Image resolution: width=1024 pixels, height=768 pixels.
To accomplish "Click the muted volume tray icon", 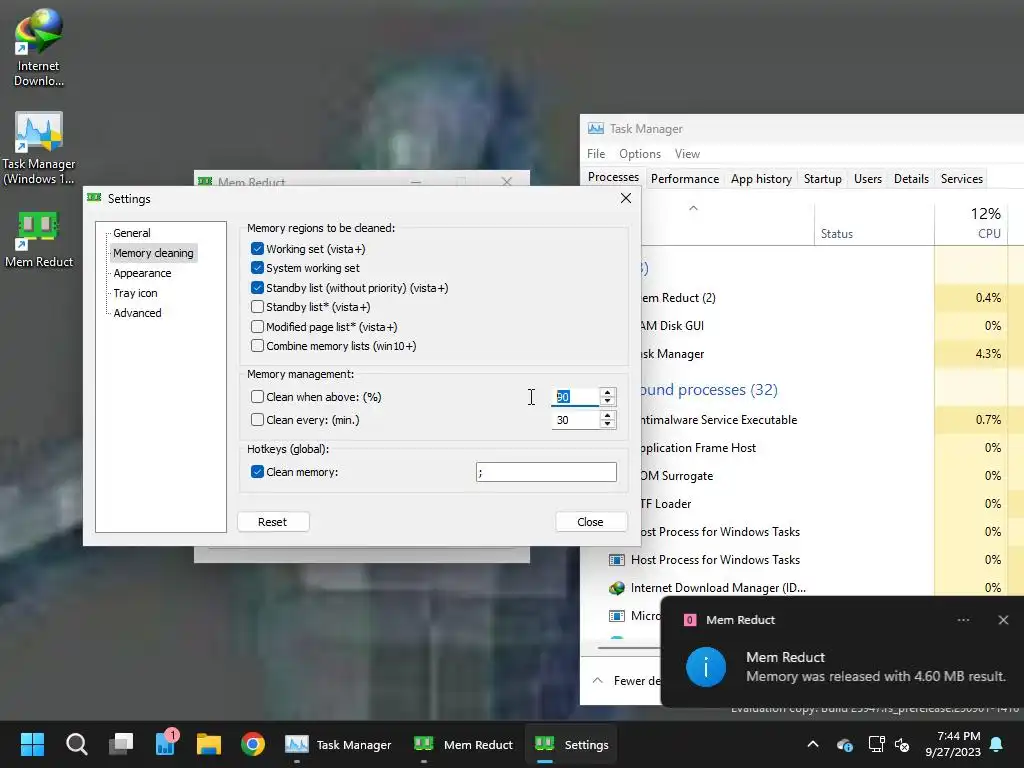I will click(903, 744).
